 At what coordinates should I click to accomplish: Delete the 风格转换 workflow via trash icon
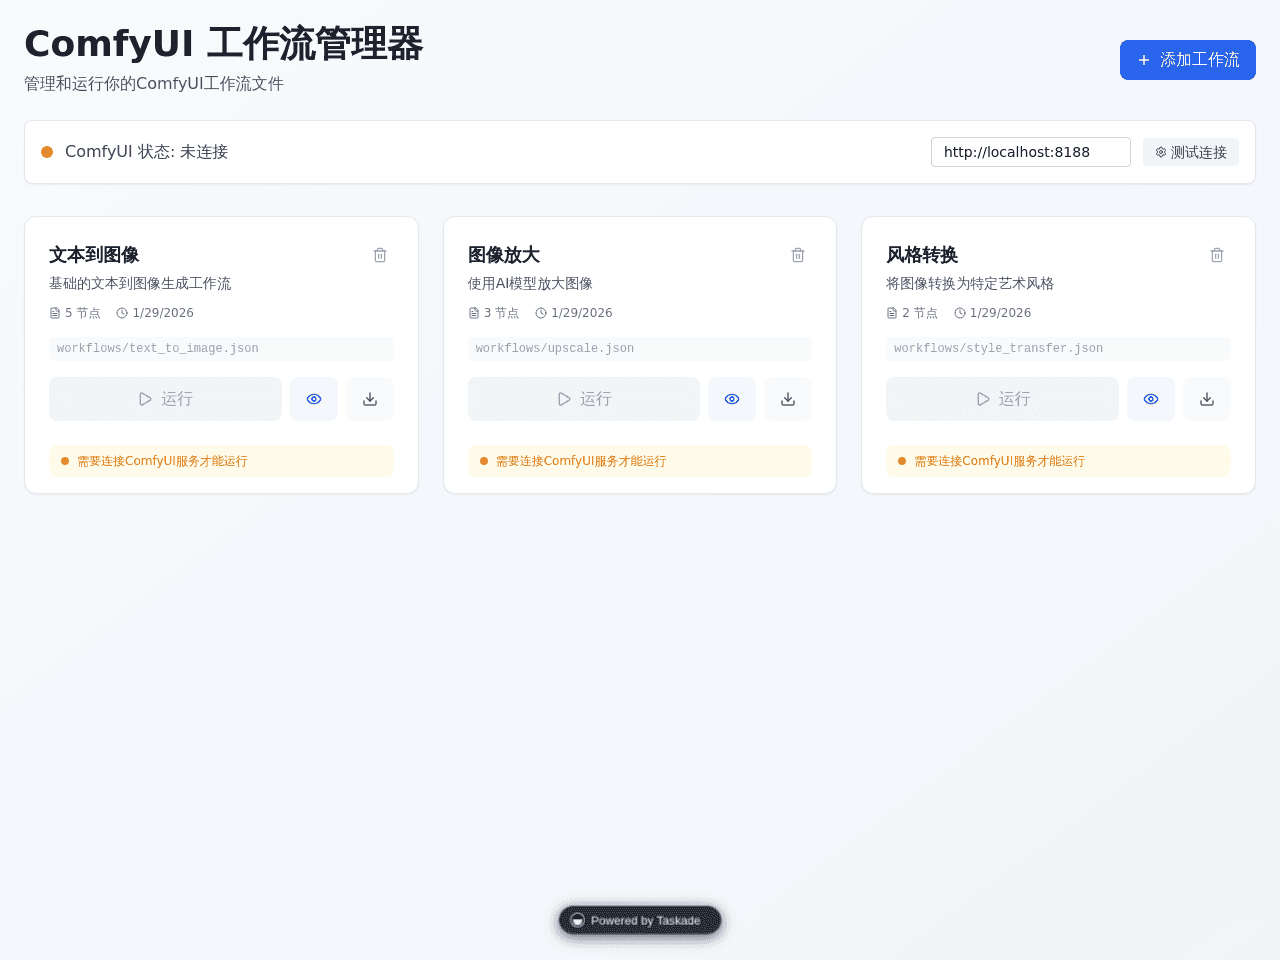tap(1217, 255)
